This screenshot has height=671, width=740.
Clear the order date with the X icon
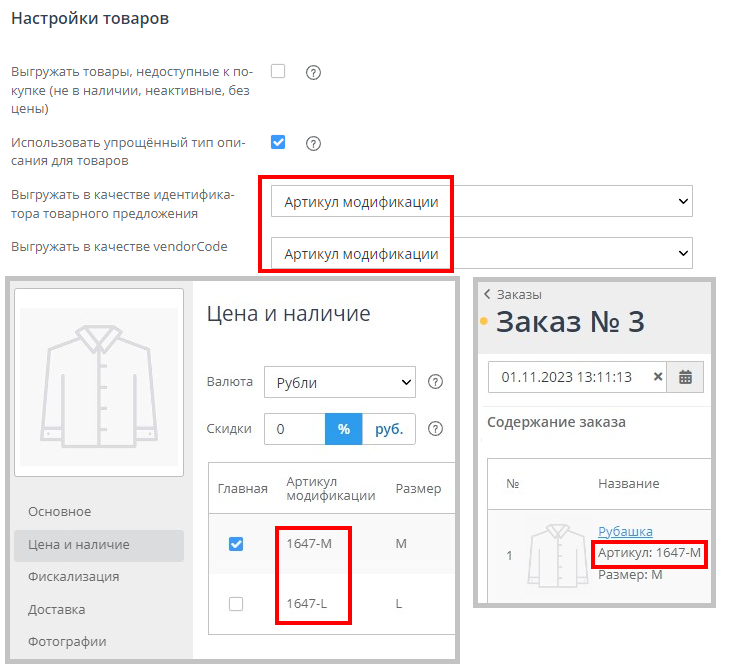[658, 377]
